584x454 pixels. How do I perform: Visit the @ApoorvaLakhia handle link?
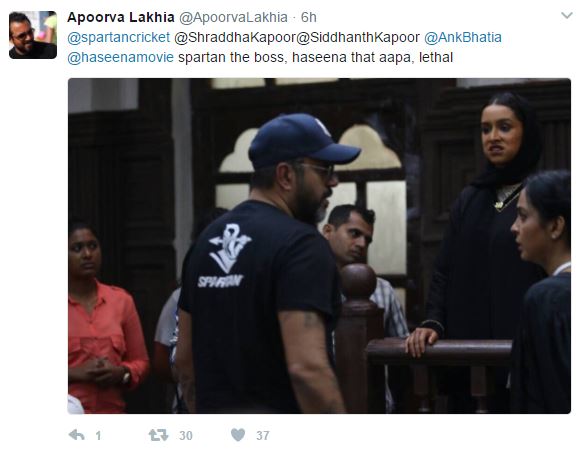(x=233, y=17)
